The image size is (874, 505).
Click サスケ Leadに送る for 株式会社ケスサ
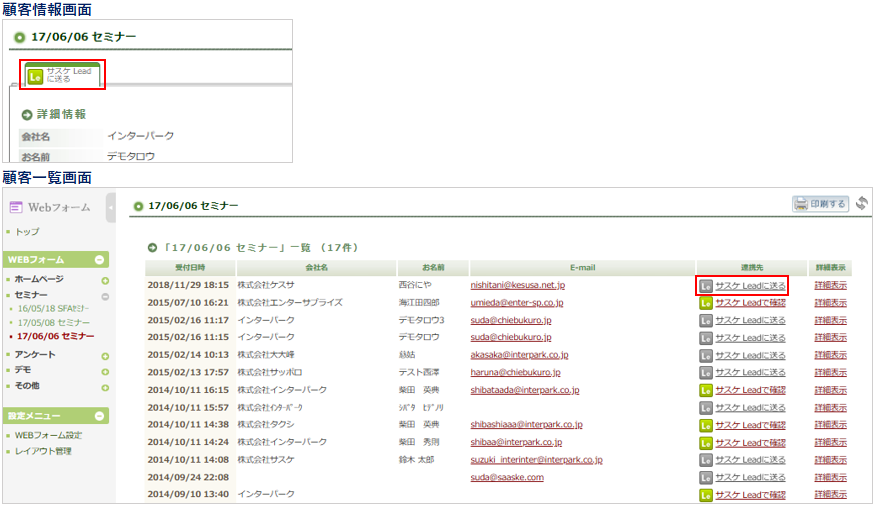[x=750, y=286]
